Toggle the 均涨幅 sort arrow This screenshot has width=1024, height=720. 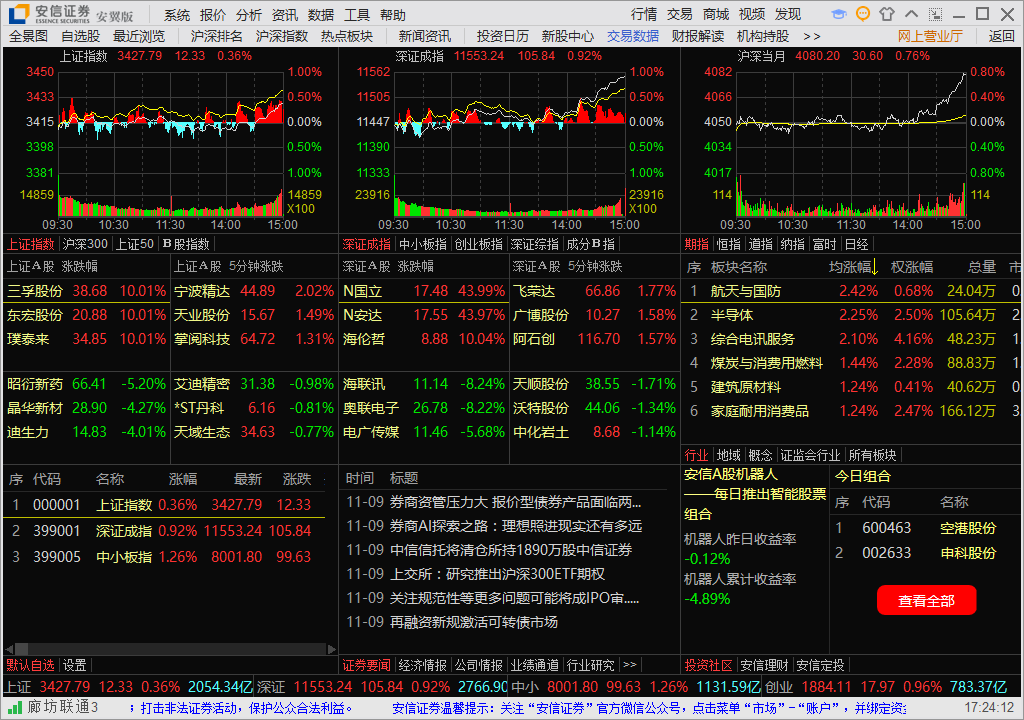point(874,267)
